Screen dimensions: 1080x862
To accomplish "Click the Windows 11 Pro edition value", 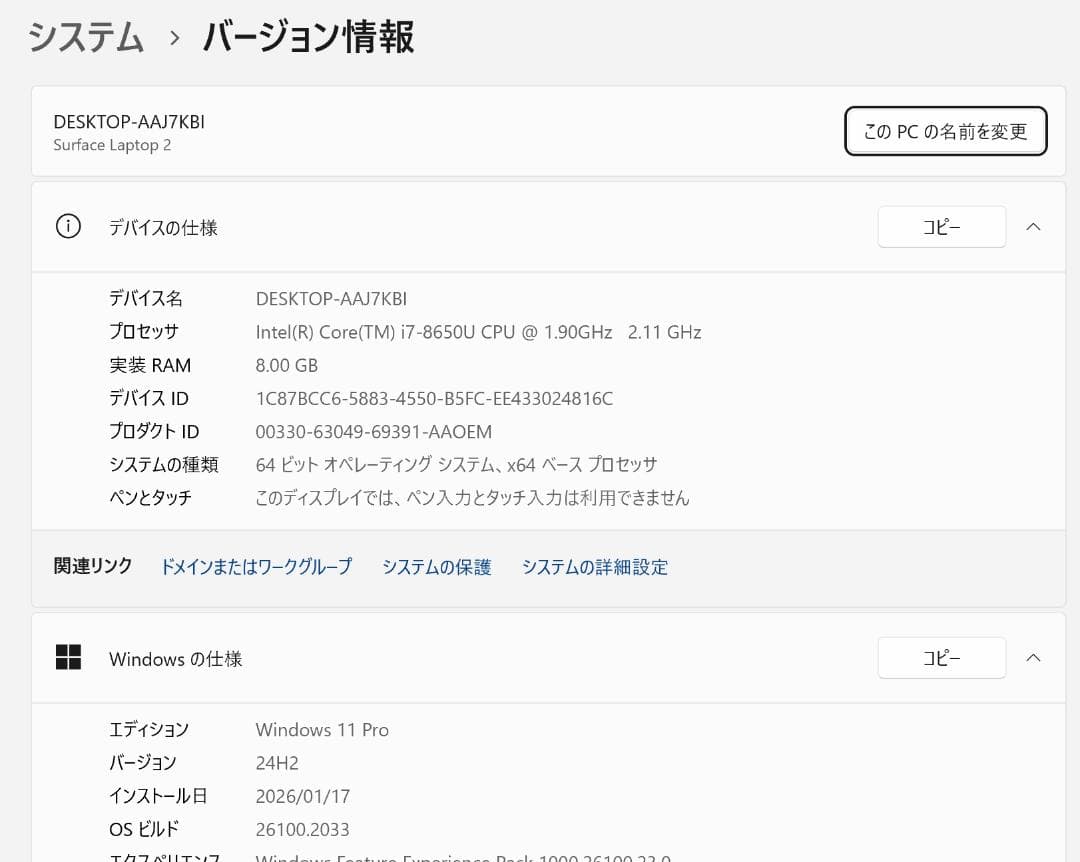I will pyautogui.click(x=322, y=729).
